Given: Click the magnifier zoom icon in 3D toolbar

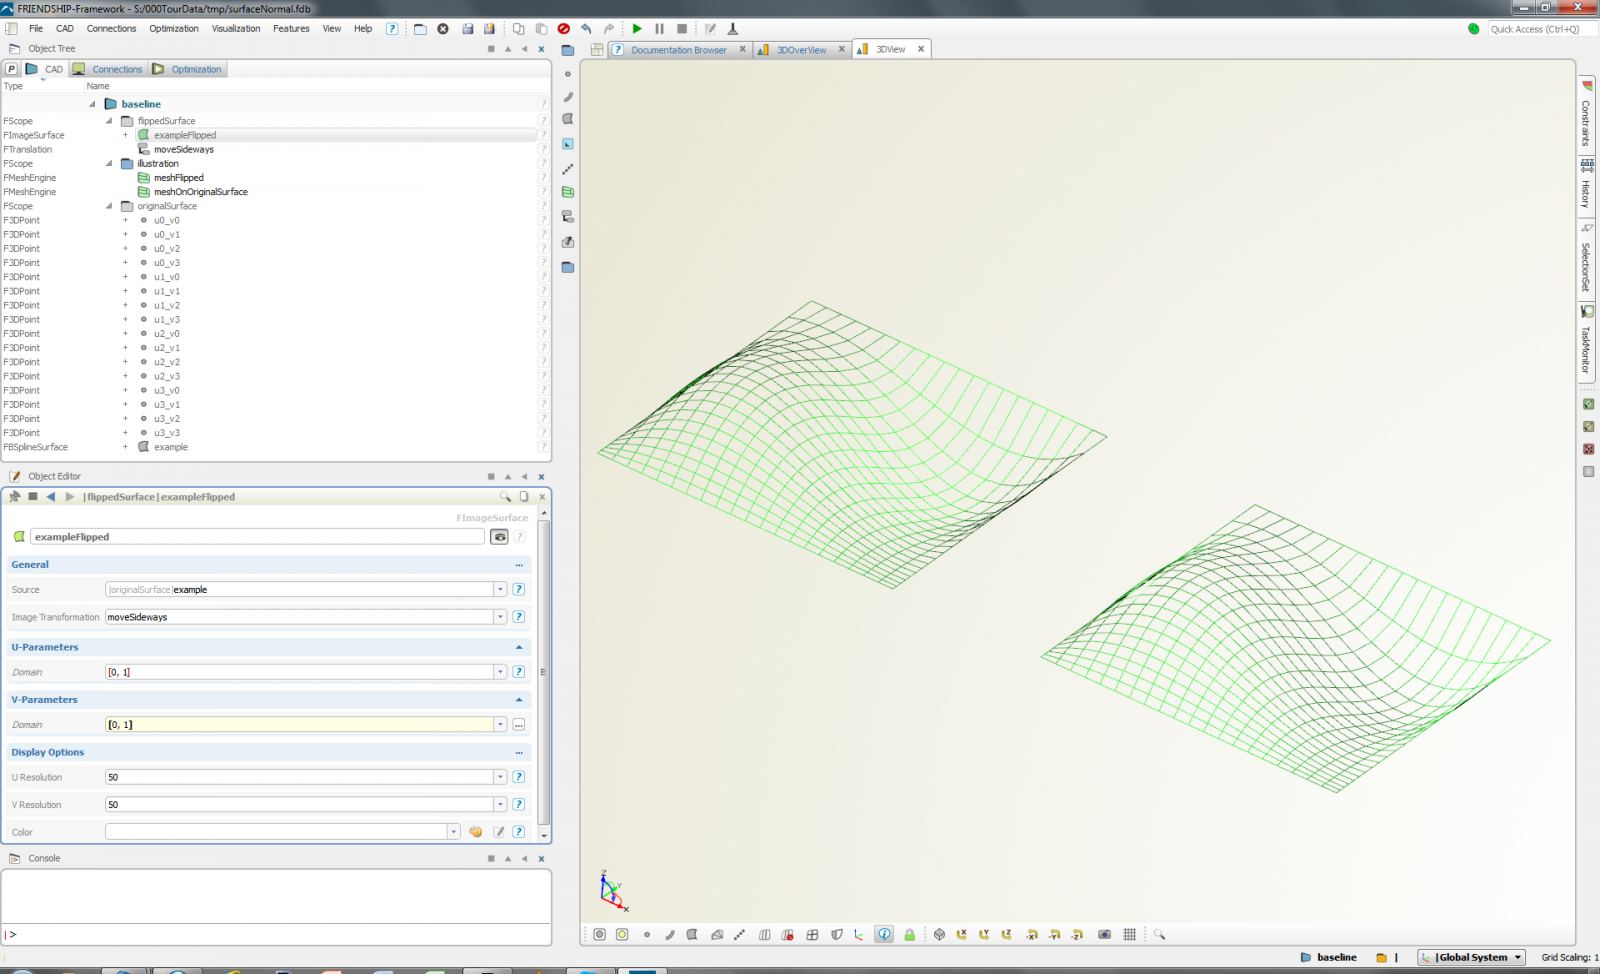Looking at the screenshot, I should click(x=1159, y=934).
